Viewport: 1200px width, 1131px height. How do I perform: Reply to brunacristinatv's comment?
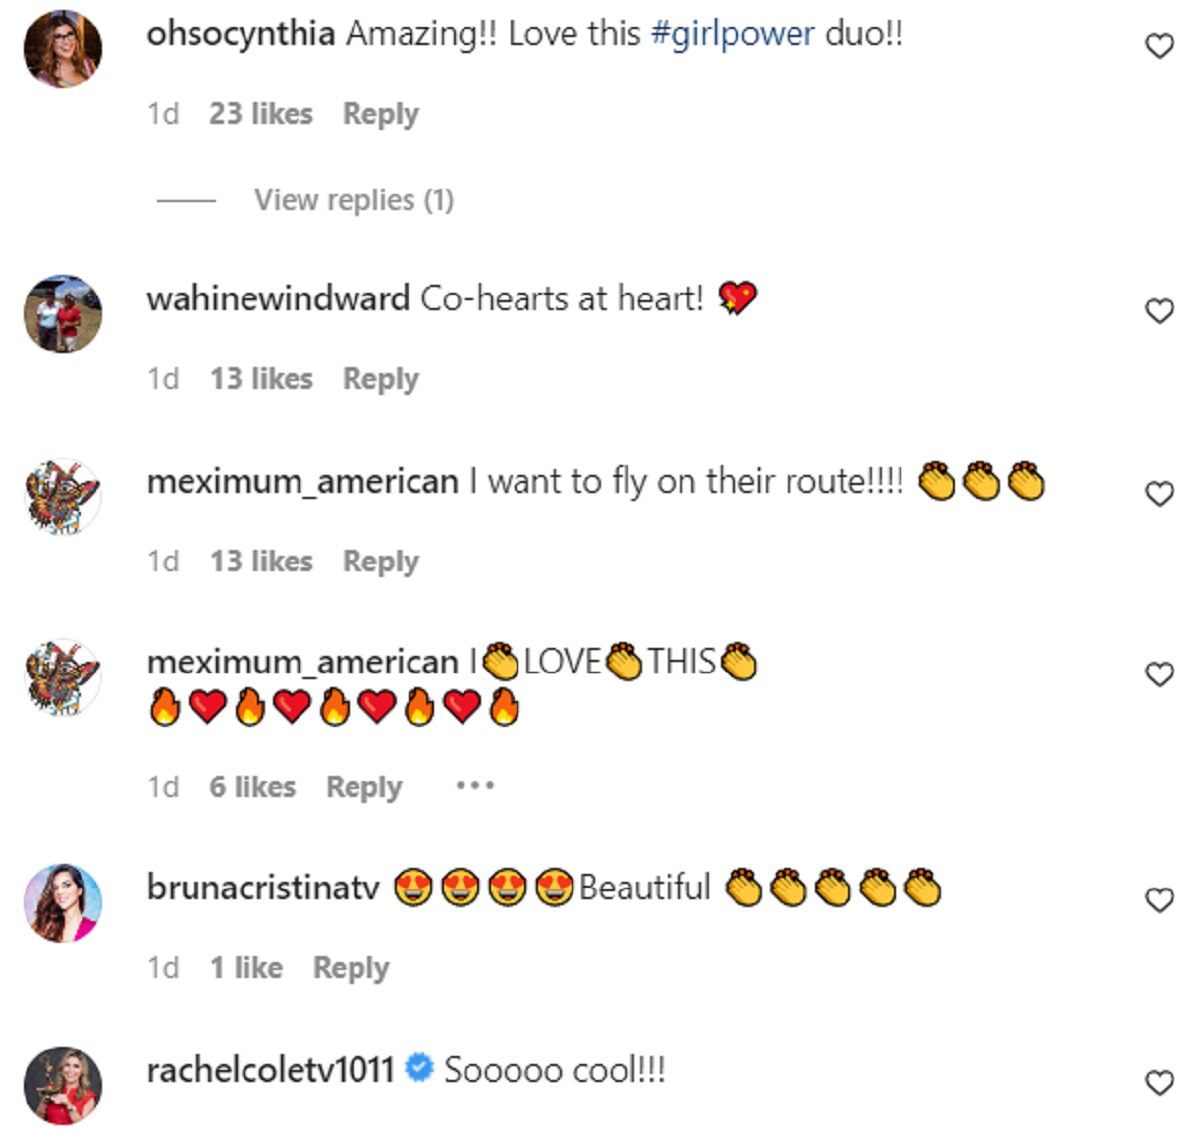point(351,968)
